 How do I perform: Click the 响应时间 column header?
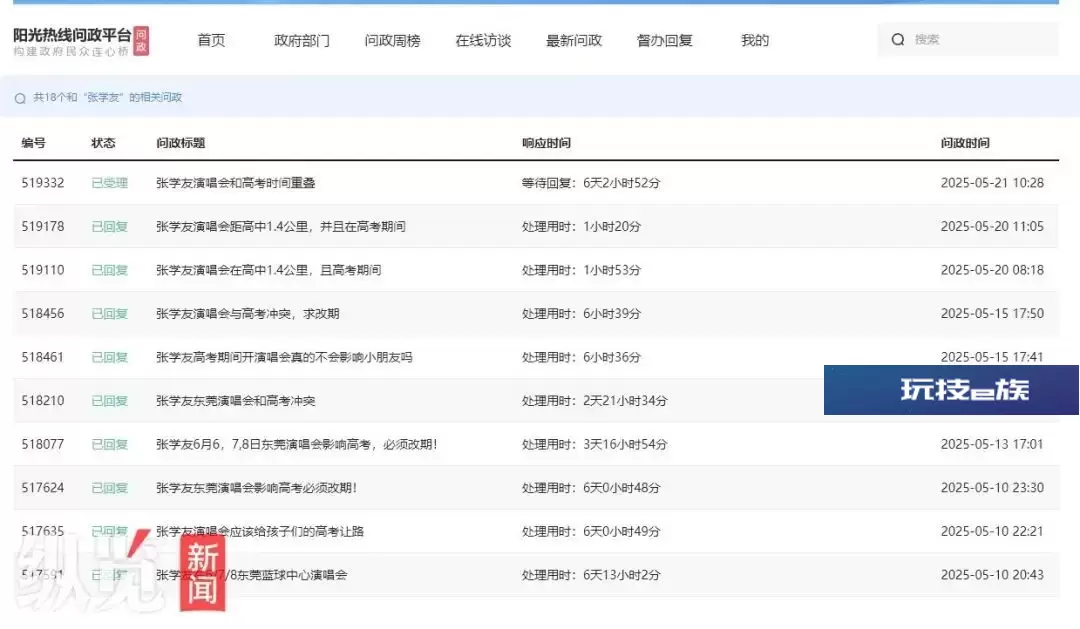[546, 143]
